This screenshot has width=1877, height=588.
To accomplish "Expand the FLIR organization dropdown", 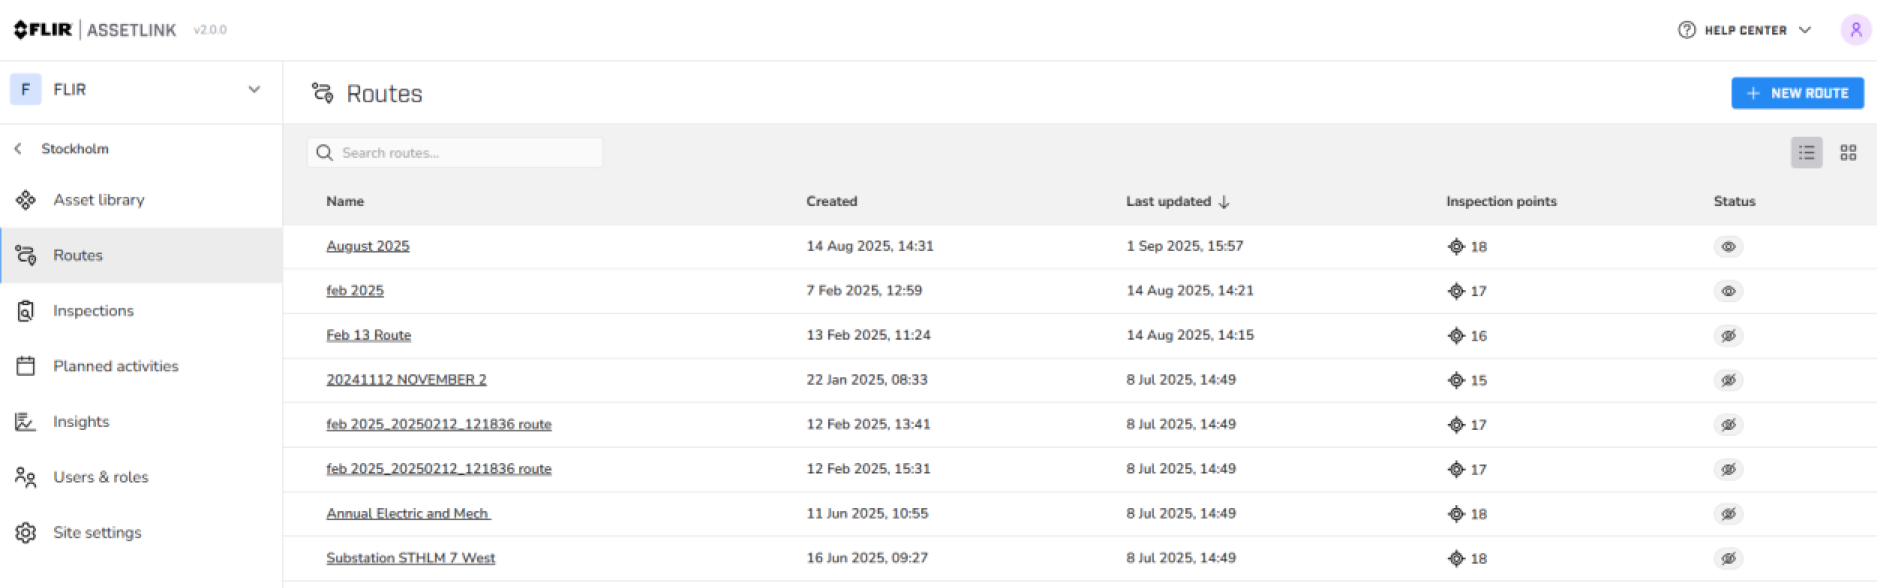I will (x=254, y=89).
